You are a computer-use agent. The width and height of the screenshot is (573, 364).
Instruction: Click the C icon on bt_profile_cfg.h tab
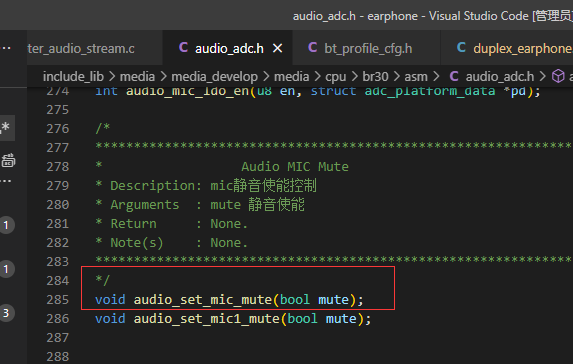pos(312,48)
